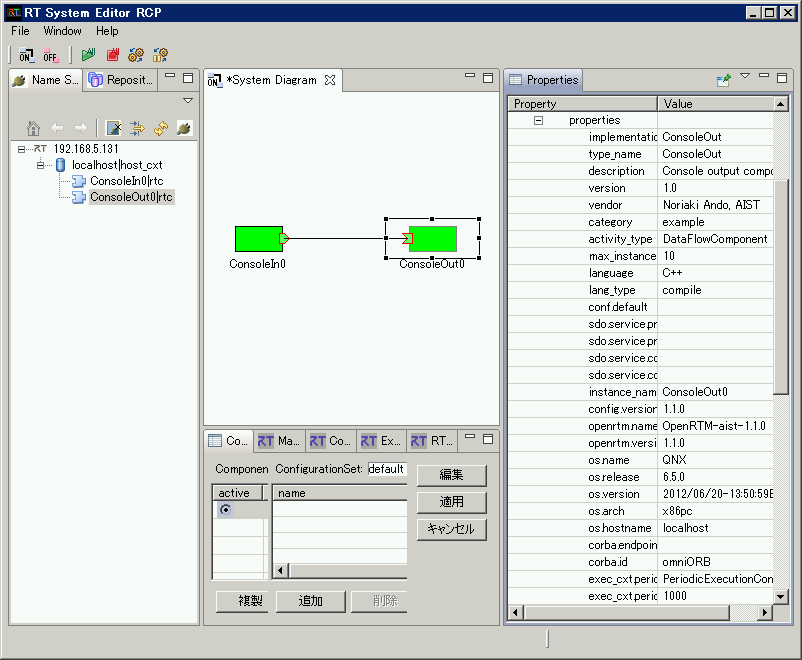Select the Properties tab
This screenshot has height=660, width=802.
(x=544, y=80)
